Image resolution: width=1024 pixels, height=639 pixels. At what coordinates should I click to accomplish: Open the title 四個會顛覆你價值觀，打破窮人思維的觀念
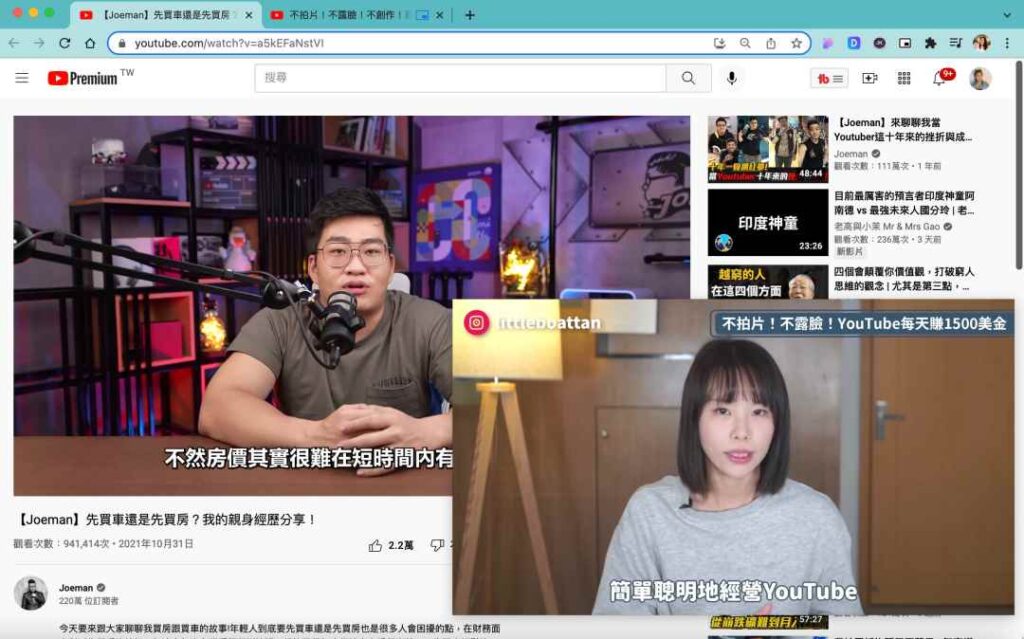point(904,278)
